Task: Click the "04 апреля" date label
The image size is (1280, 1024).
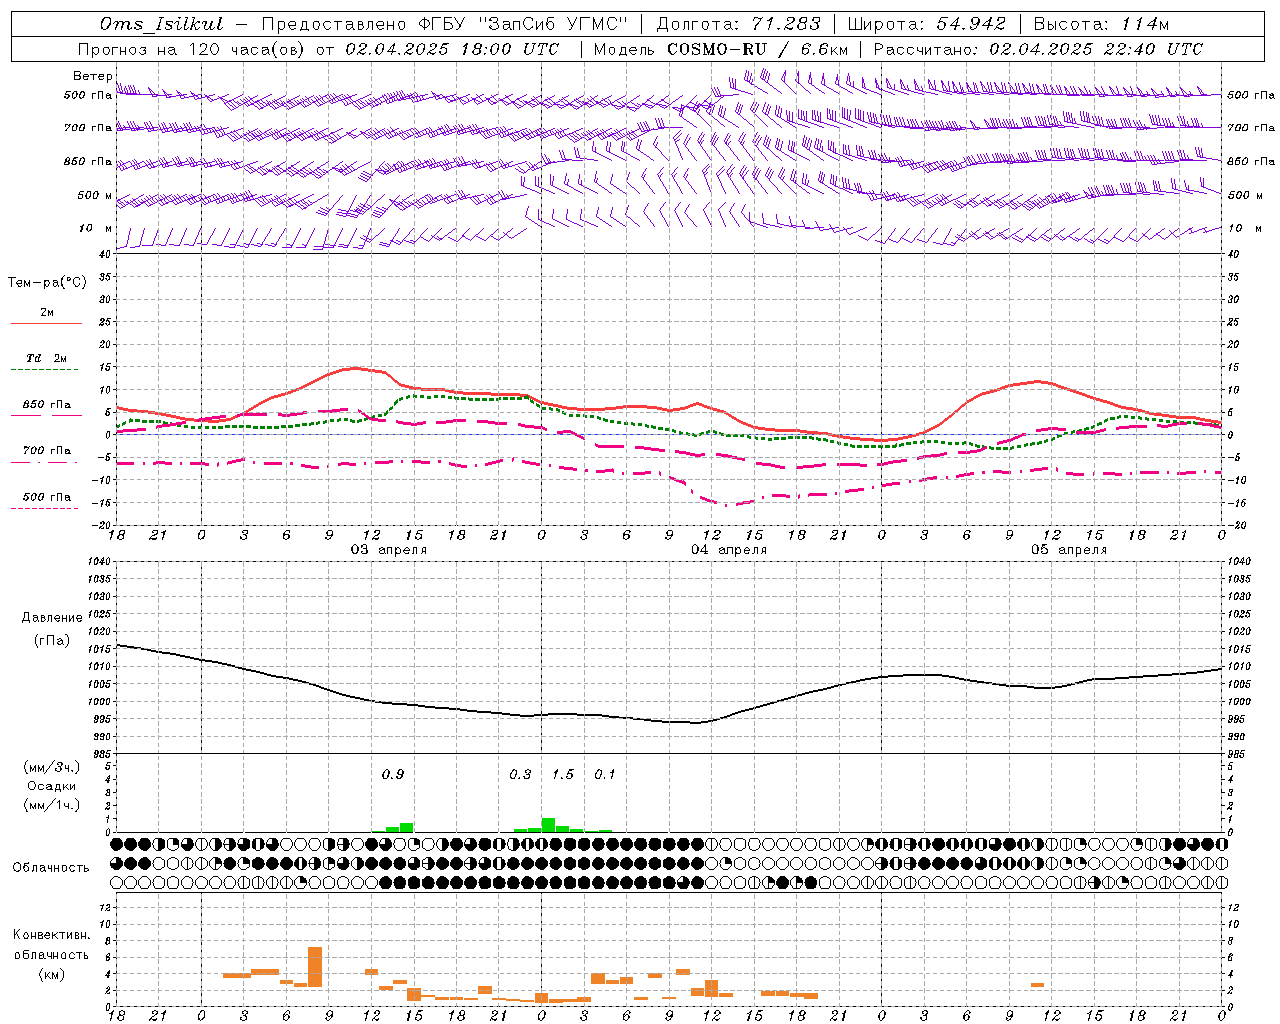Action: 729,550
